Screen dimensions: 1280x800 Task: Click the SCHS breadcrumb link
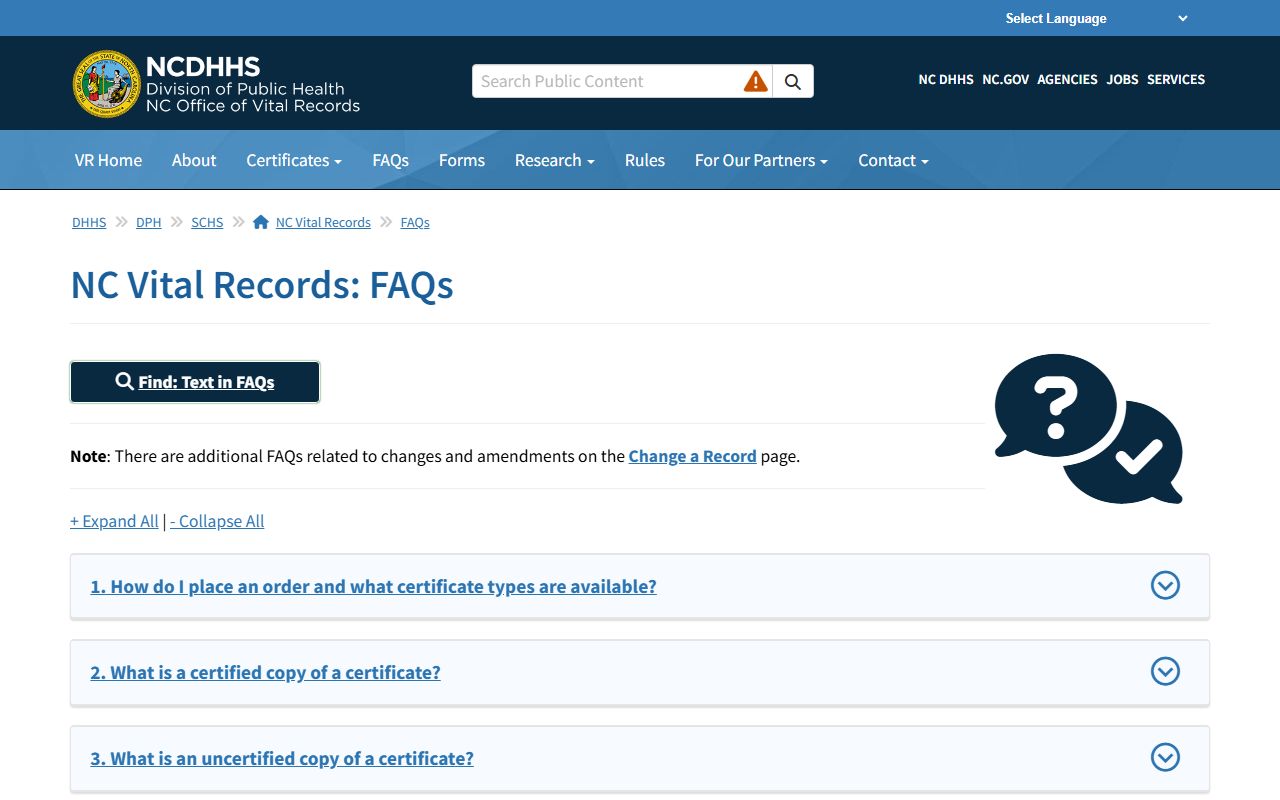point(207,222)
